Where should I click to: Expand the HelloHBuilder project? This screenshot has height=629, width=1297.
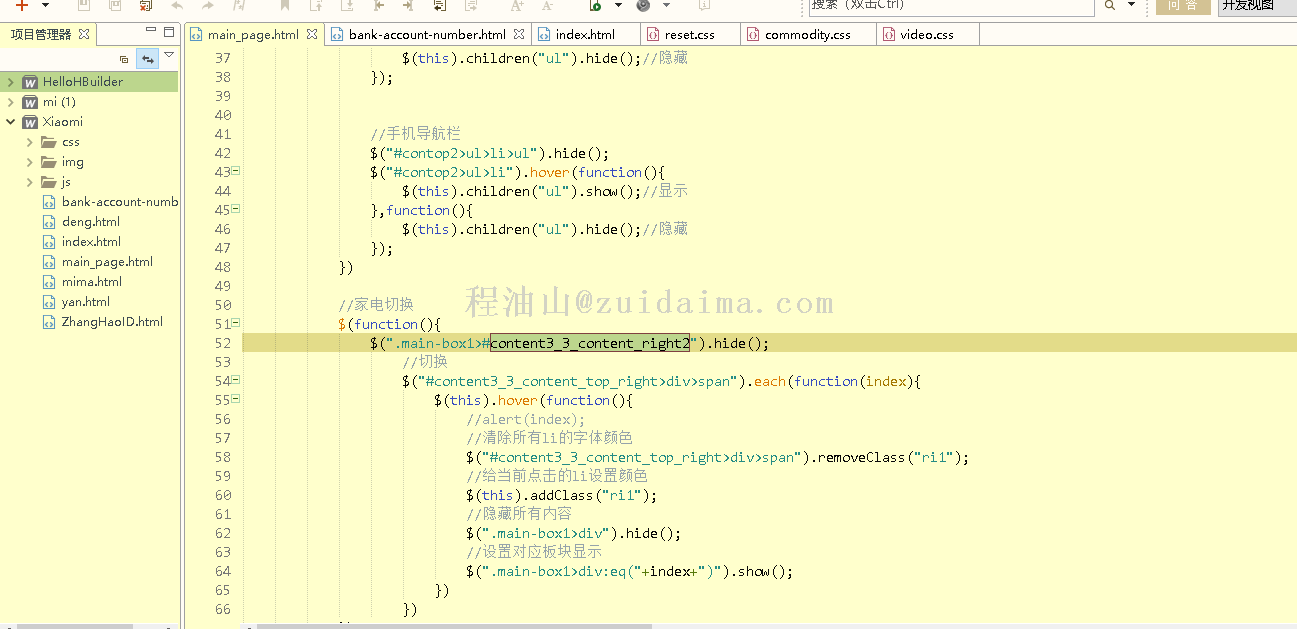[x=10, y=82]
